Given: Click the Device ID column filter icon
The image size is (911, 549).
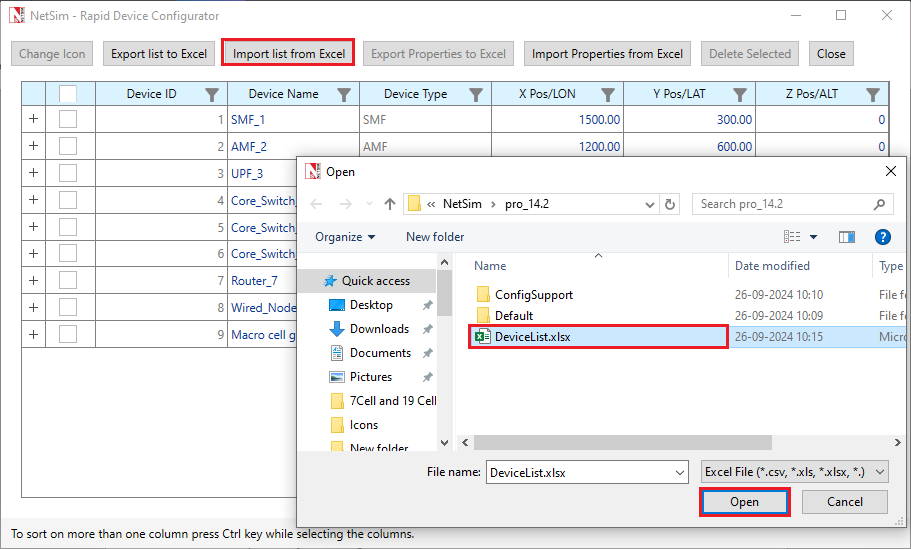Looking at the screenshot, I should [212, 95].
